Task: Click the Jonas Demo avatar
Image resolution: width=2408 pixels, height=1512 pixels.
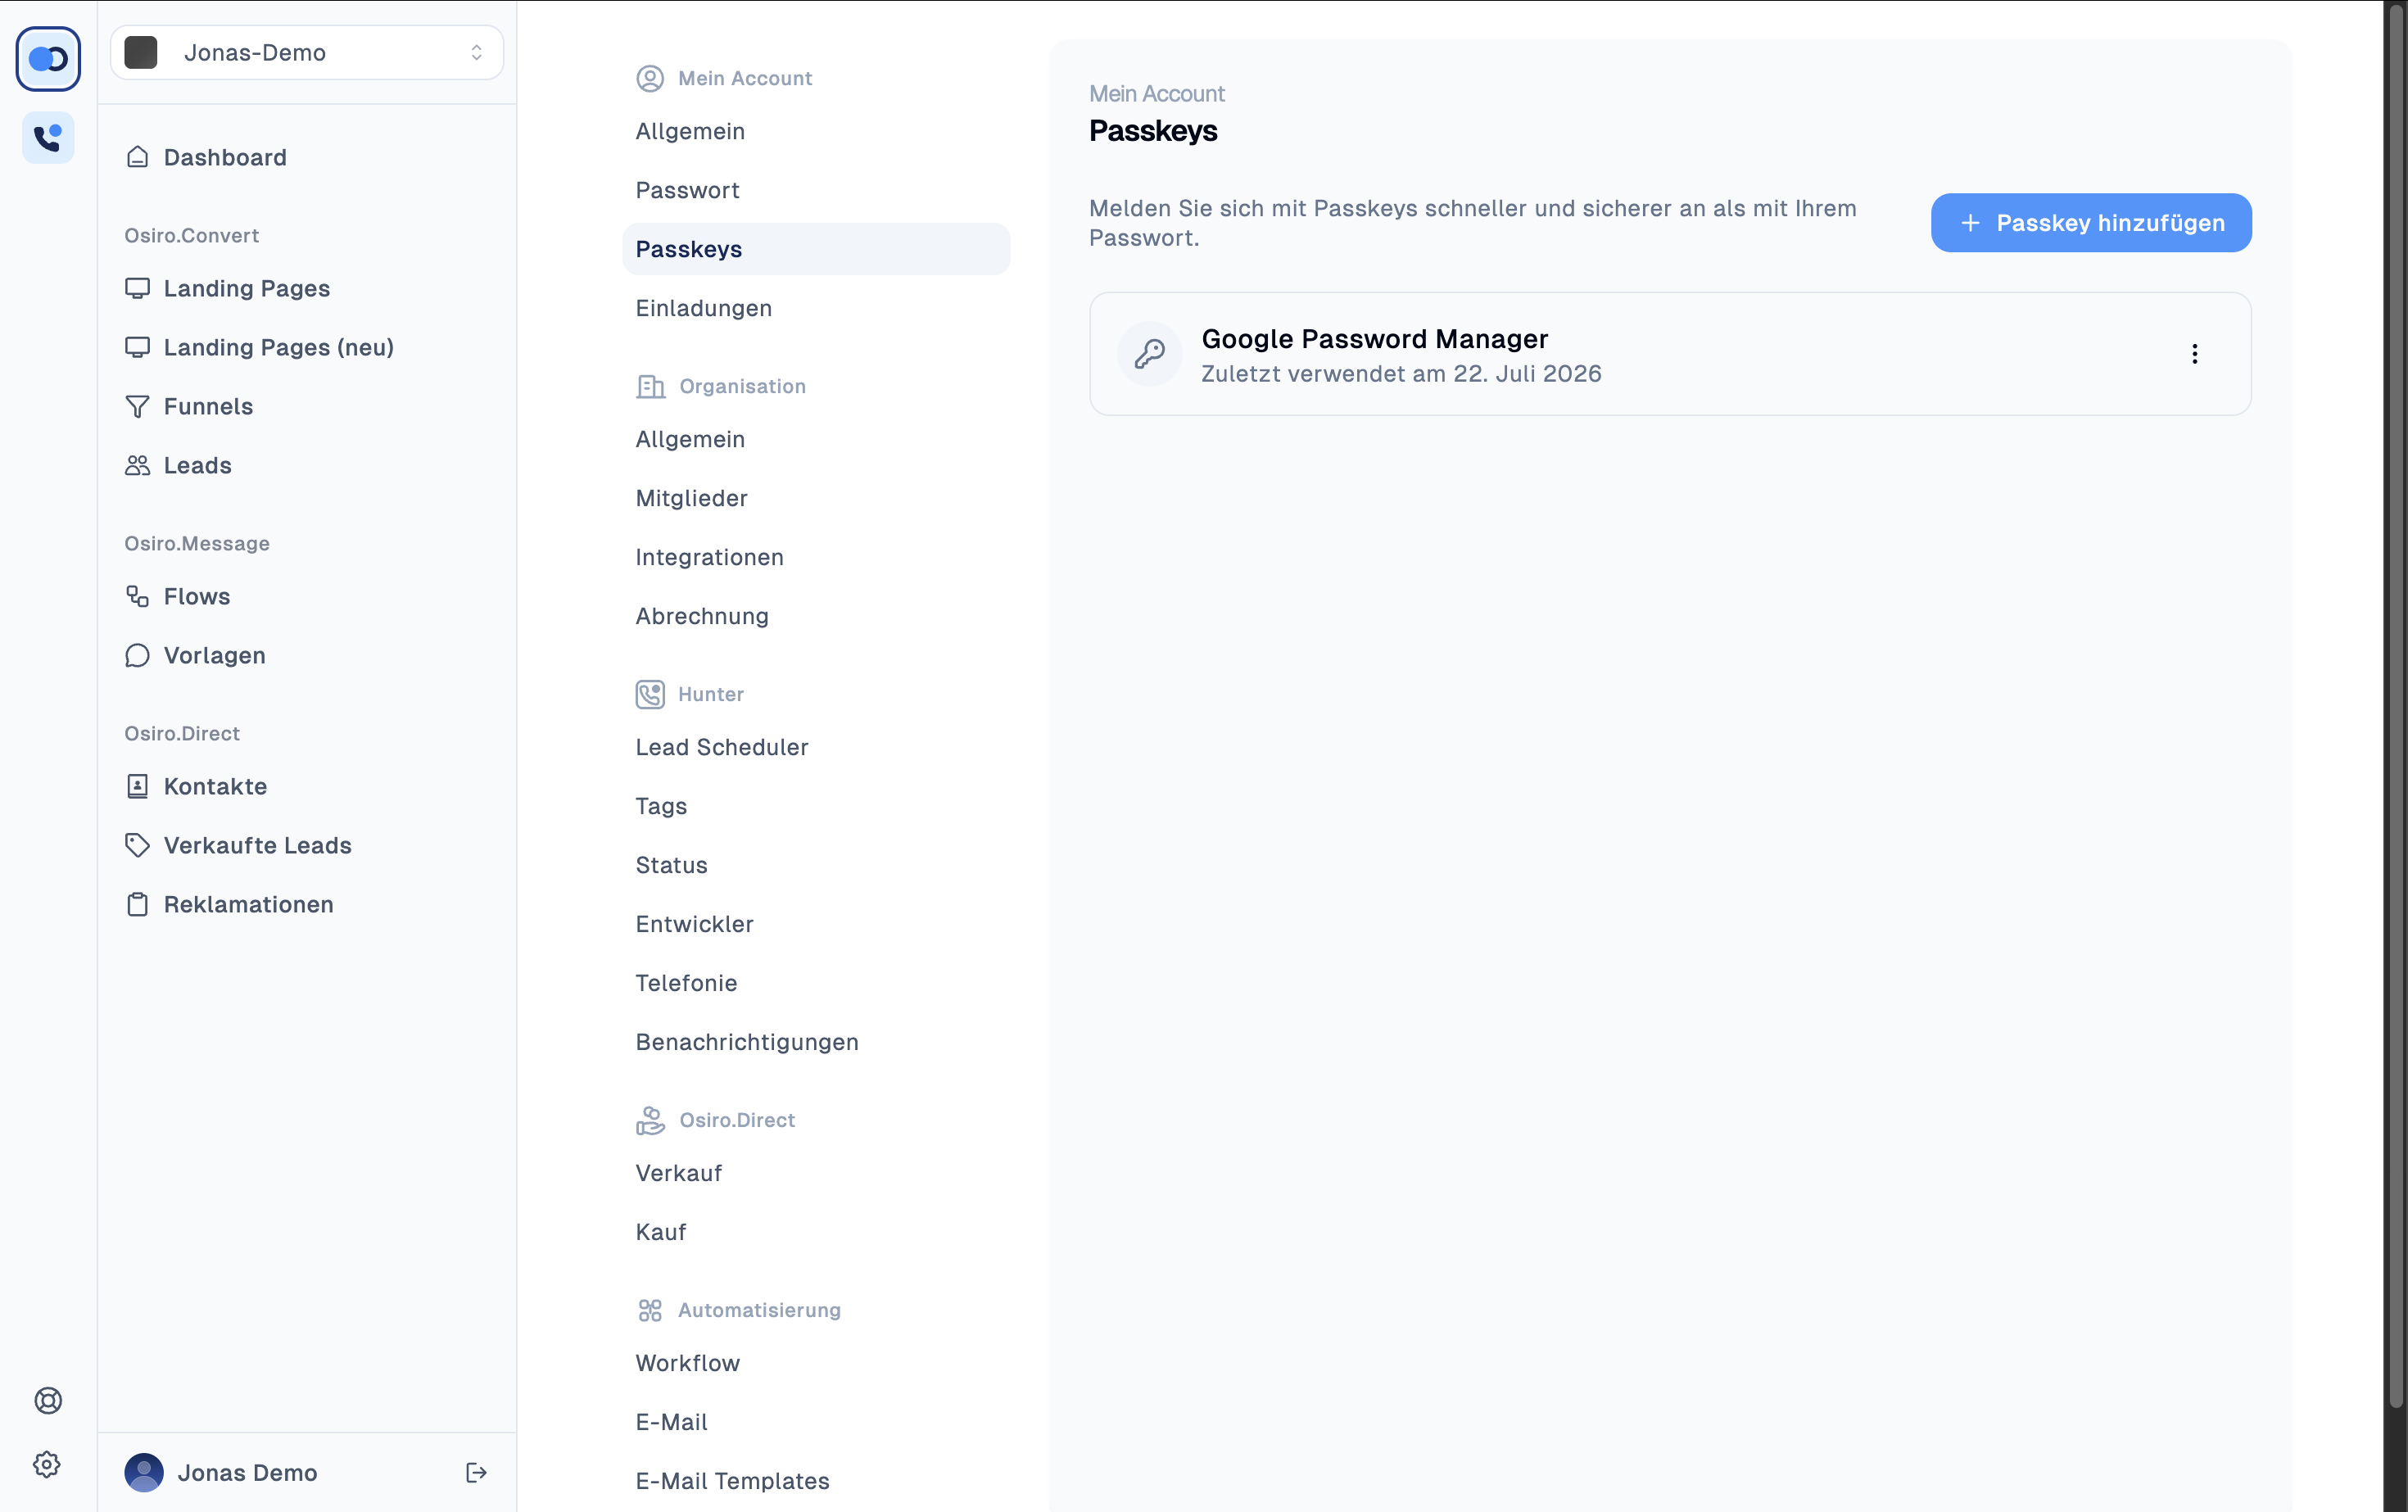Action: (144, 1472)
